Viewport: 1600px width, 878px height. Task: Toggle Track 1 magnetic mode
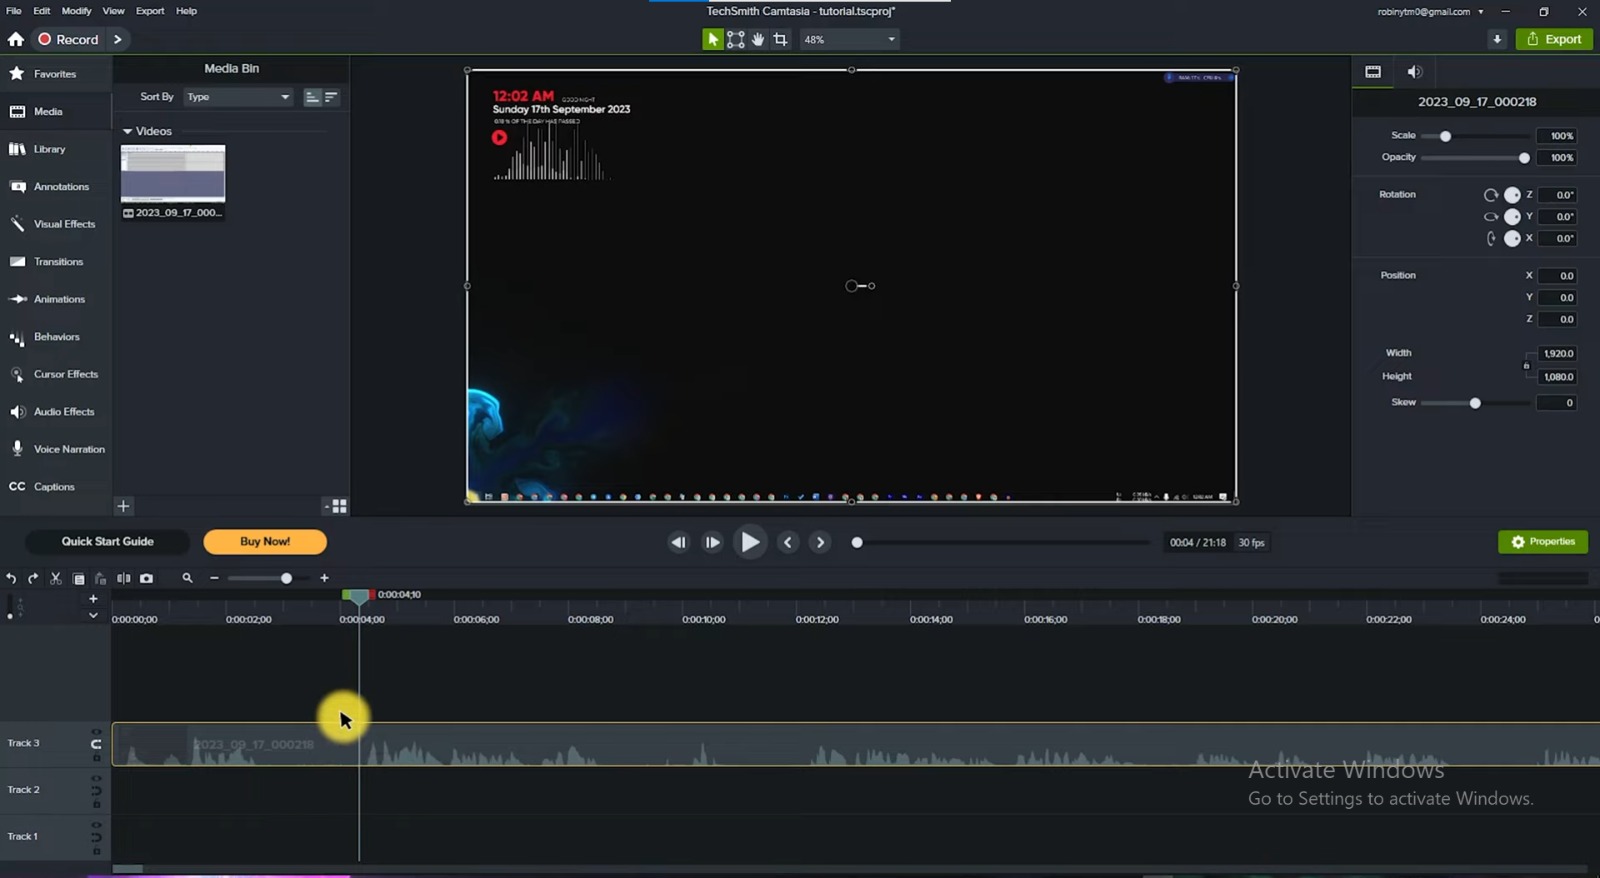(x=96, y=837)
